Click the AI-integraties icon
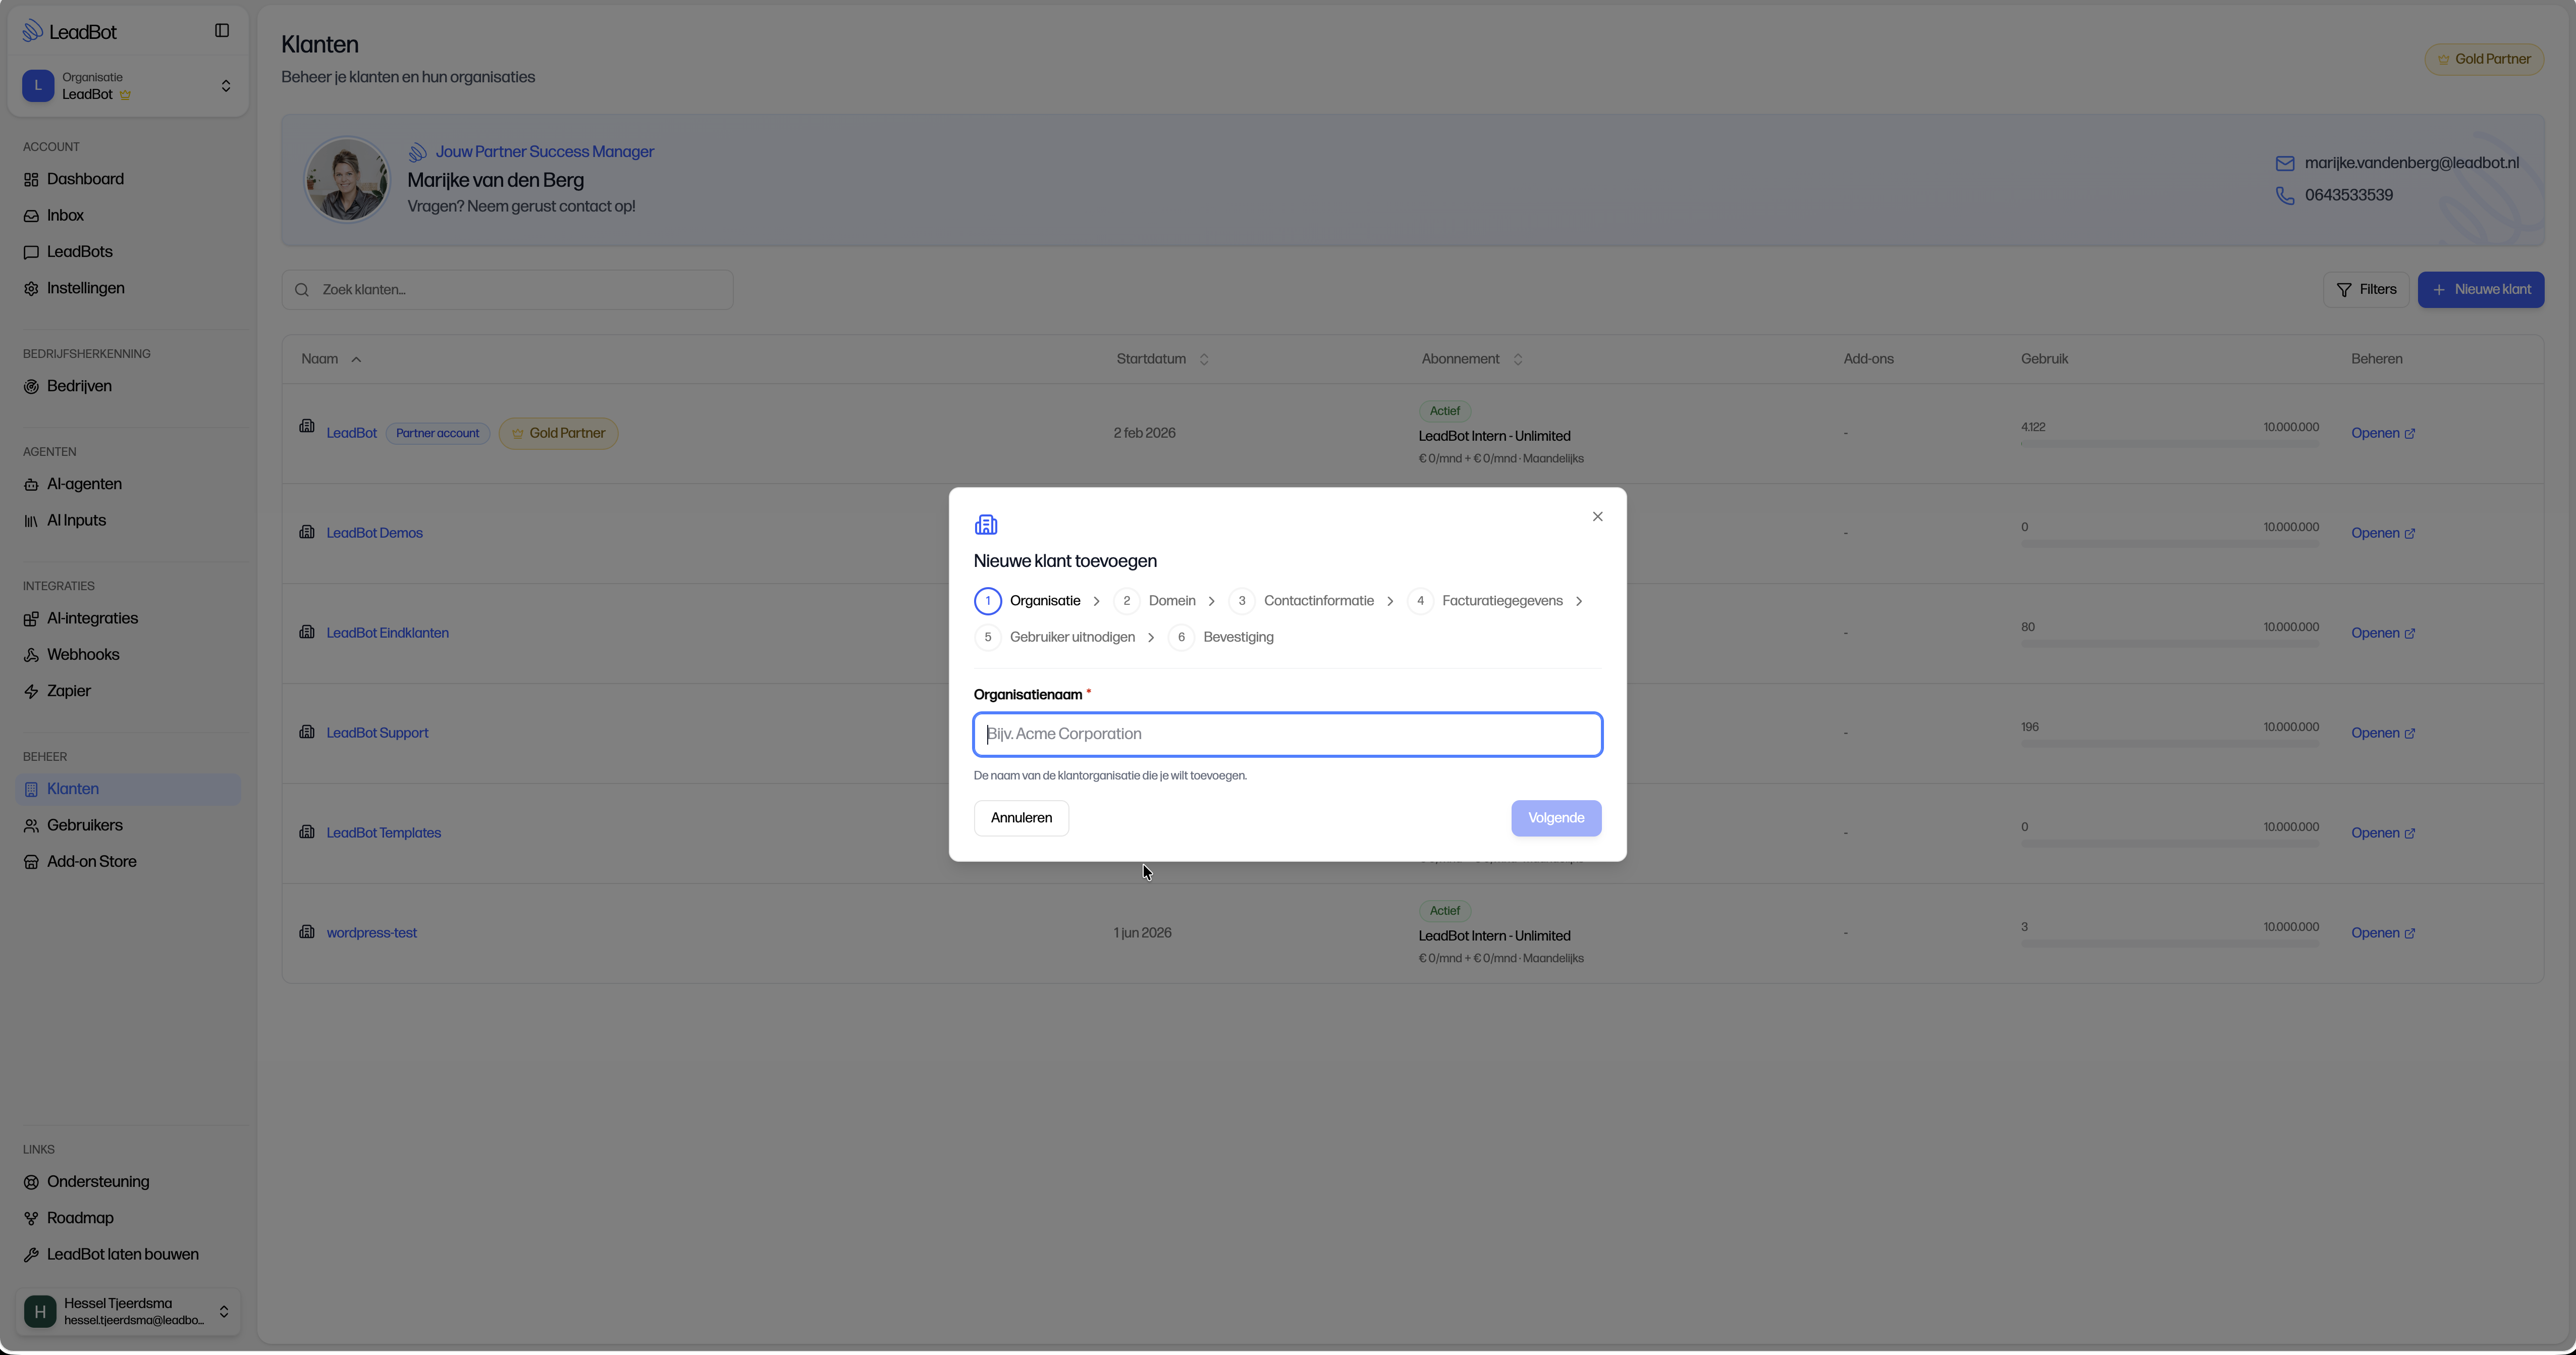The image size is (2576, 1355). click(31, 619)
